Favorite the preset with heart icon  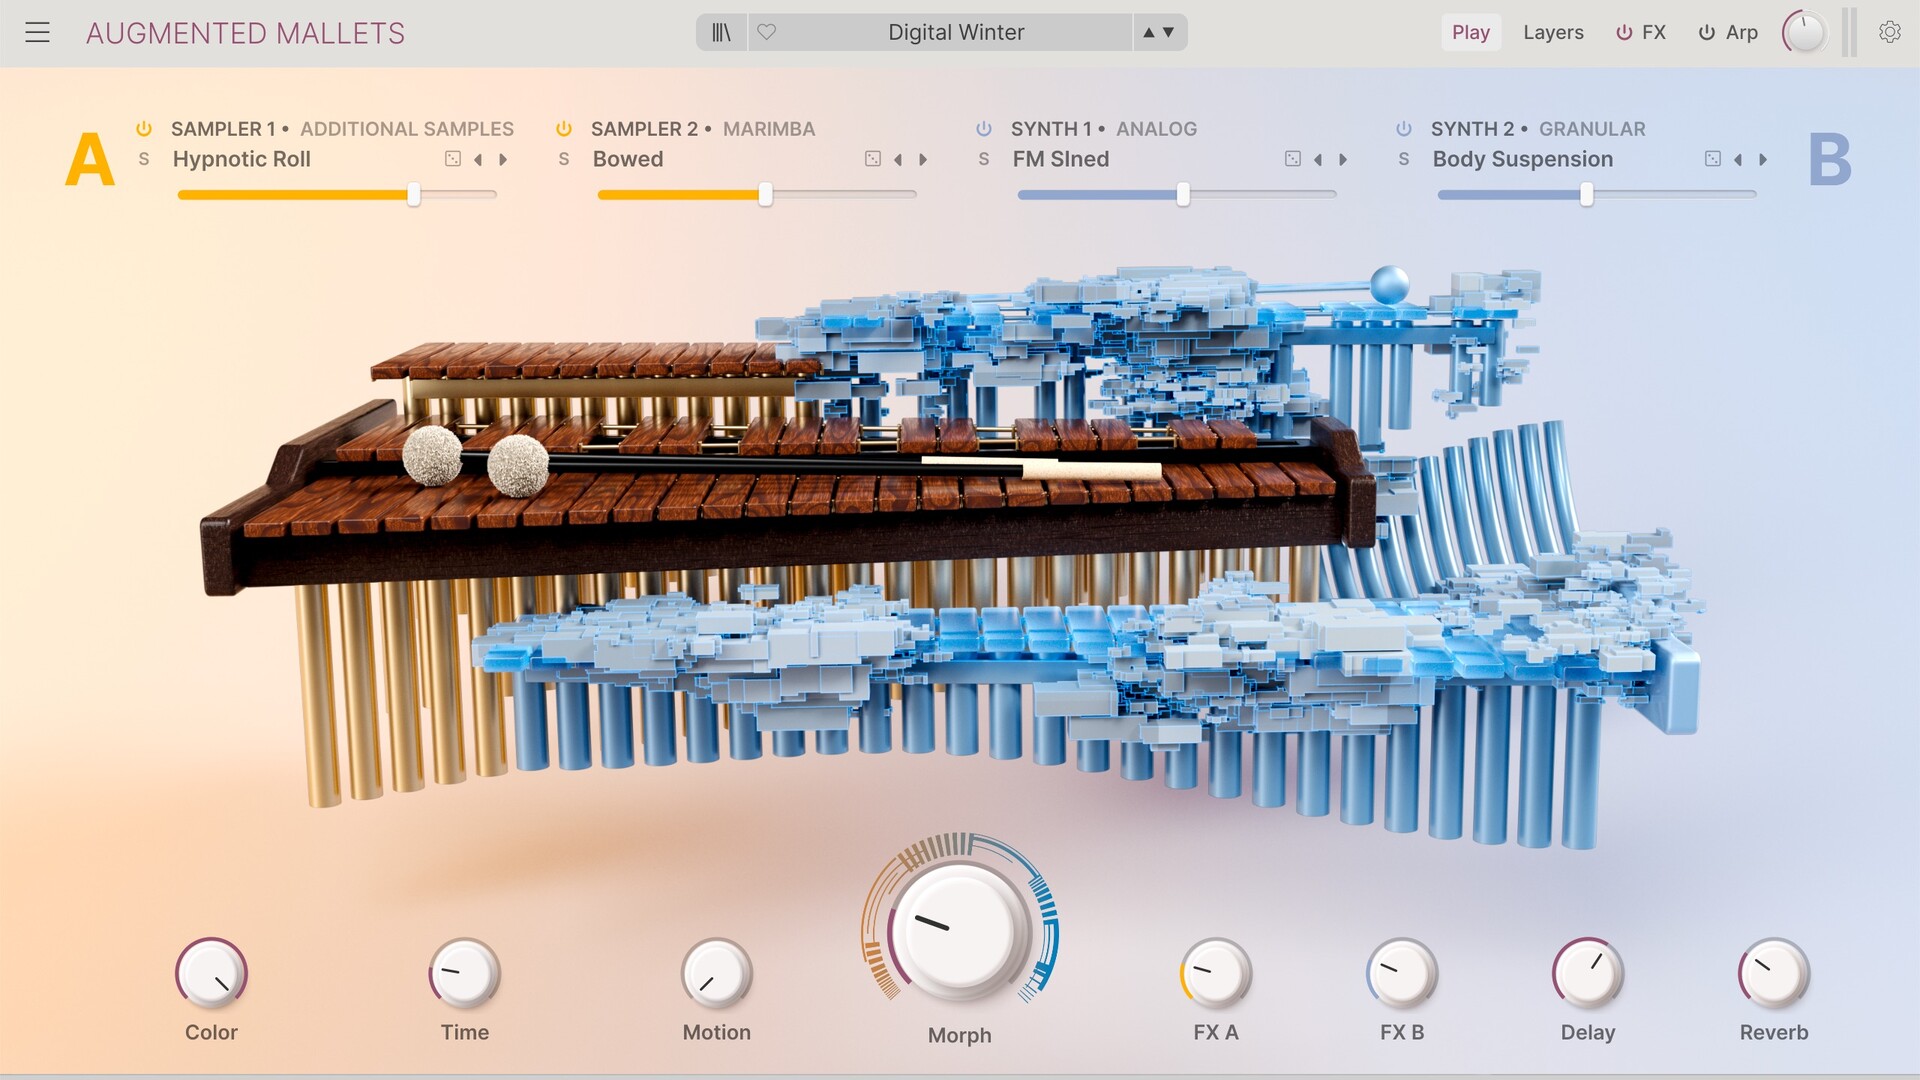[x=766, y=32]
